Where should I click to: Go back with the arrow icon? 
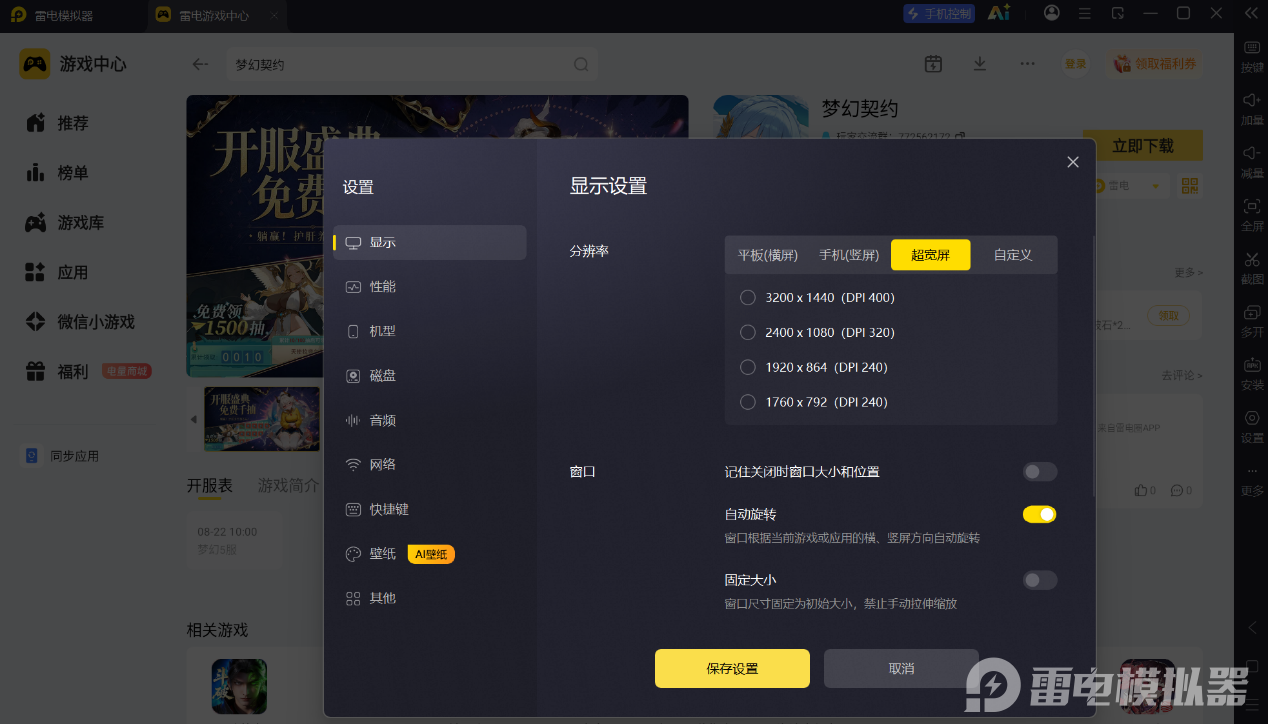tap(201, 64)
